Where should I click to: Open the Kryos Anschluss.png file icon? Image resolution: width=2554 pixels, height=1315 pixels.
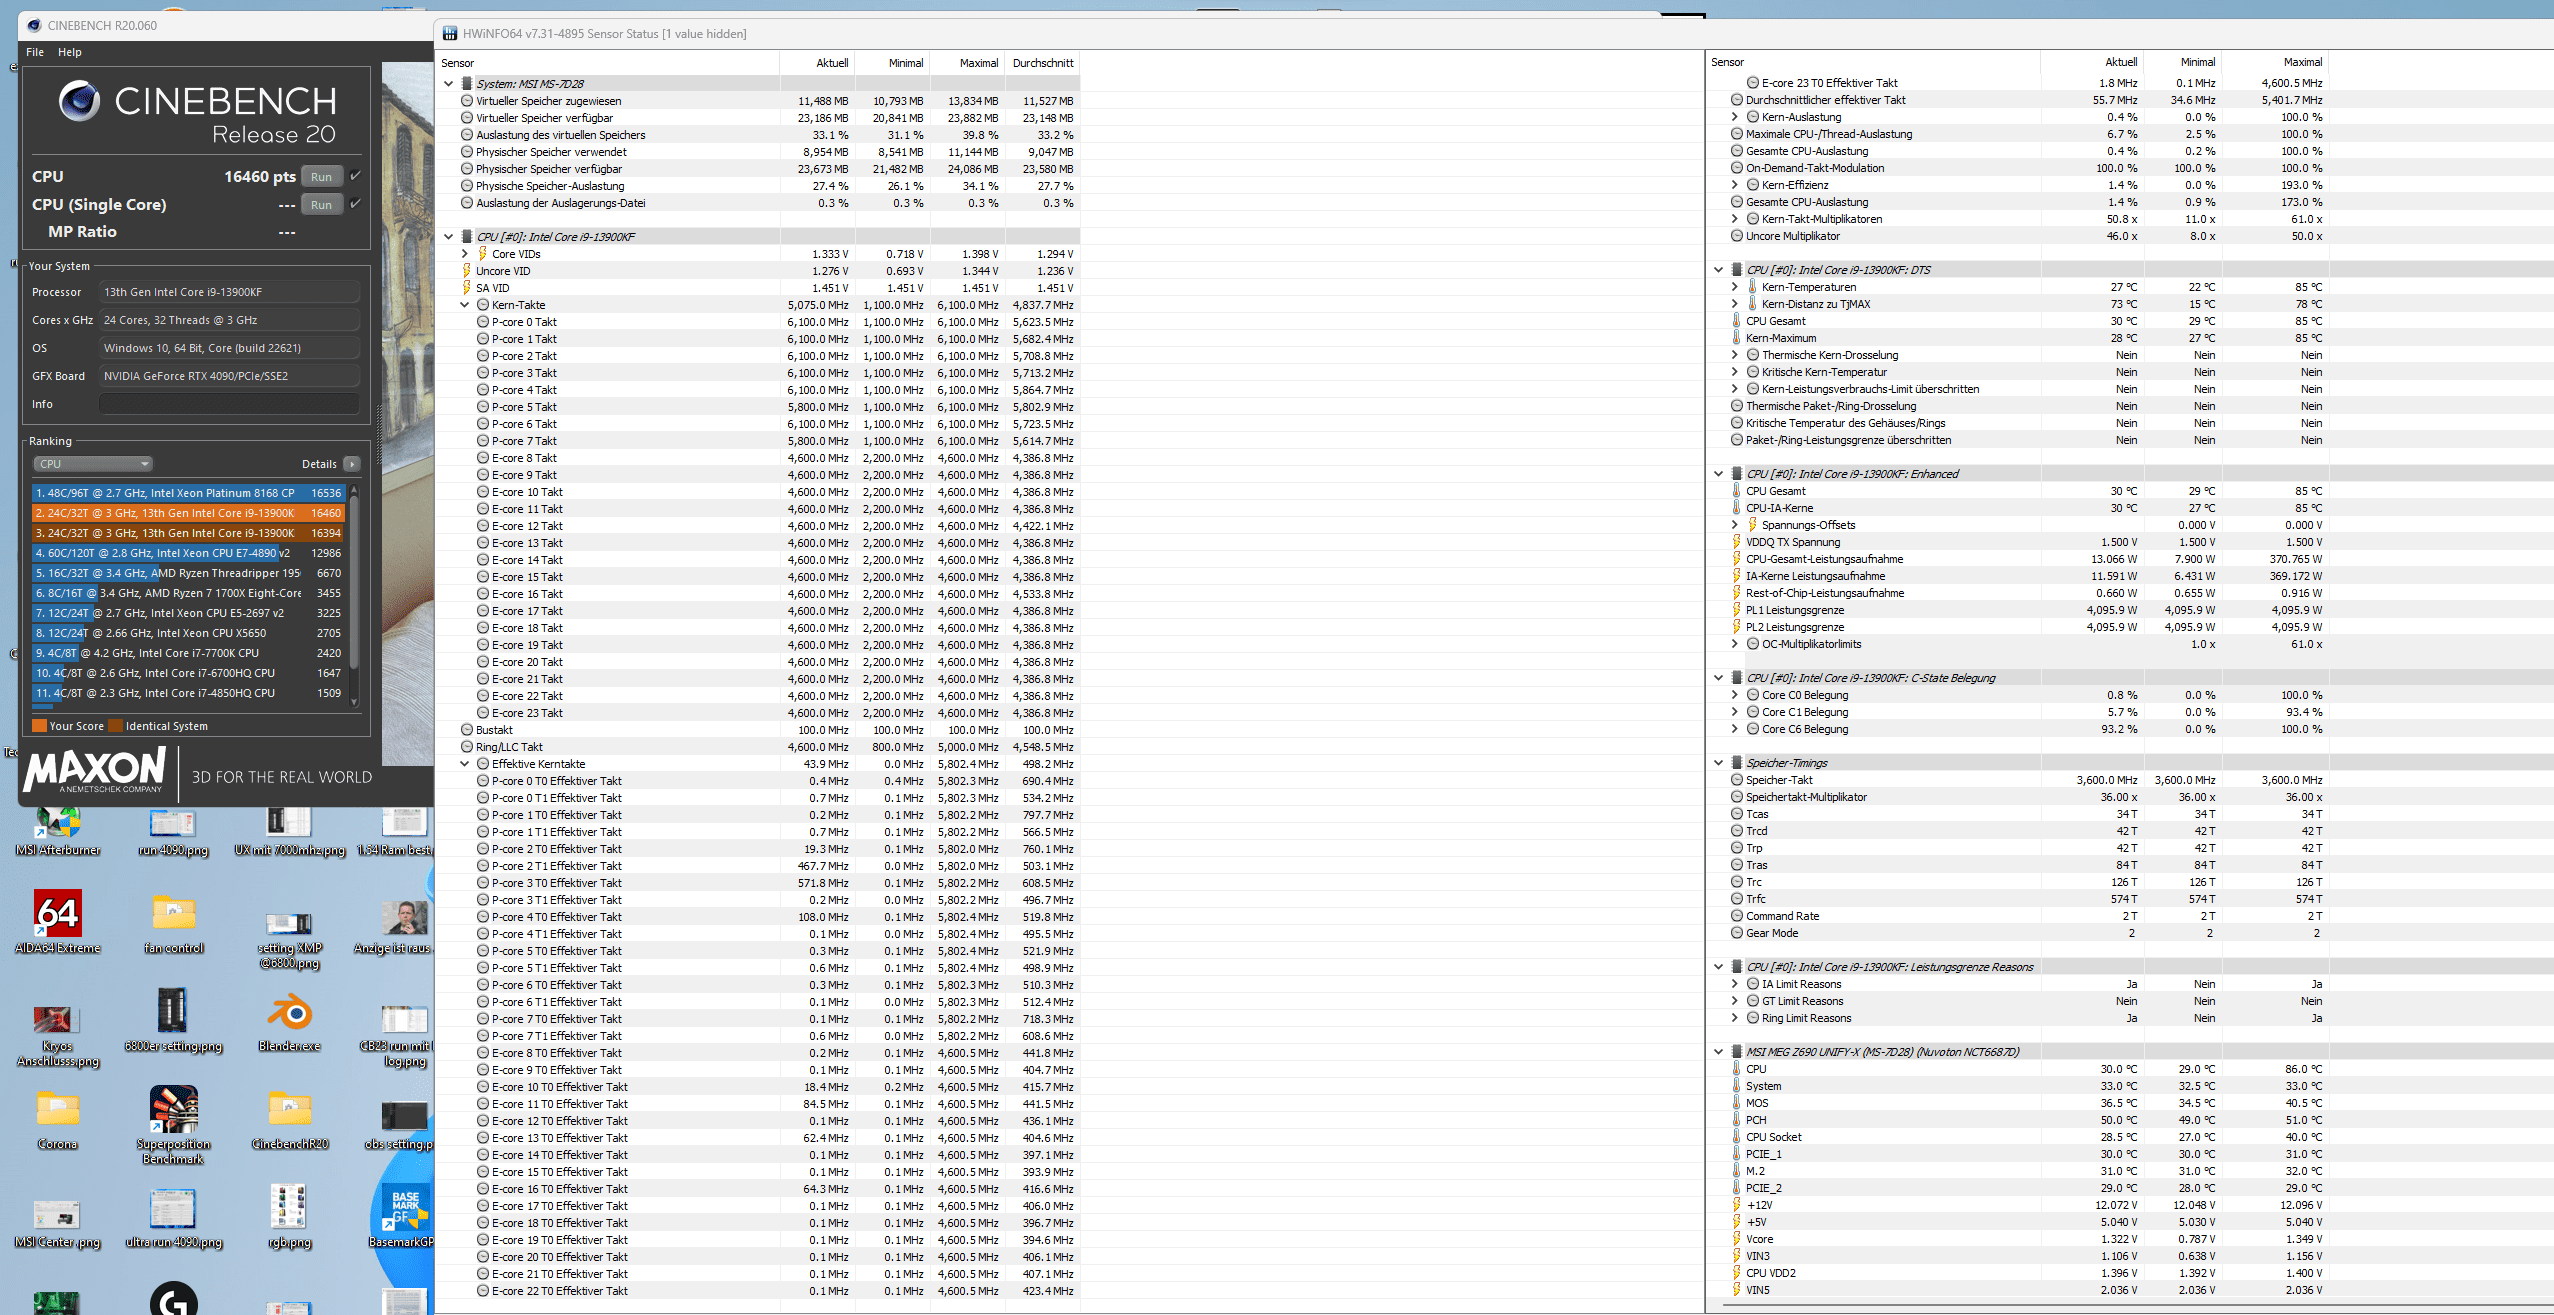(58, 1020)
